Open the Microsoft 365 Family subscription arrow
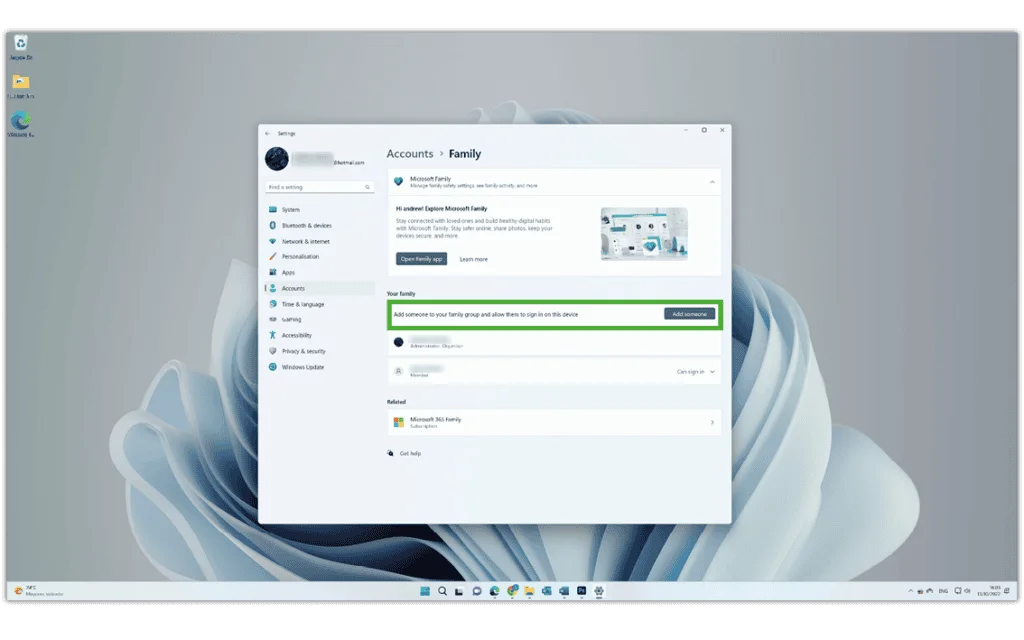The image size is (1024, 640). click(712, 421)
